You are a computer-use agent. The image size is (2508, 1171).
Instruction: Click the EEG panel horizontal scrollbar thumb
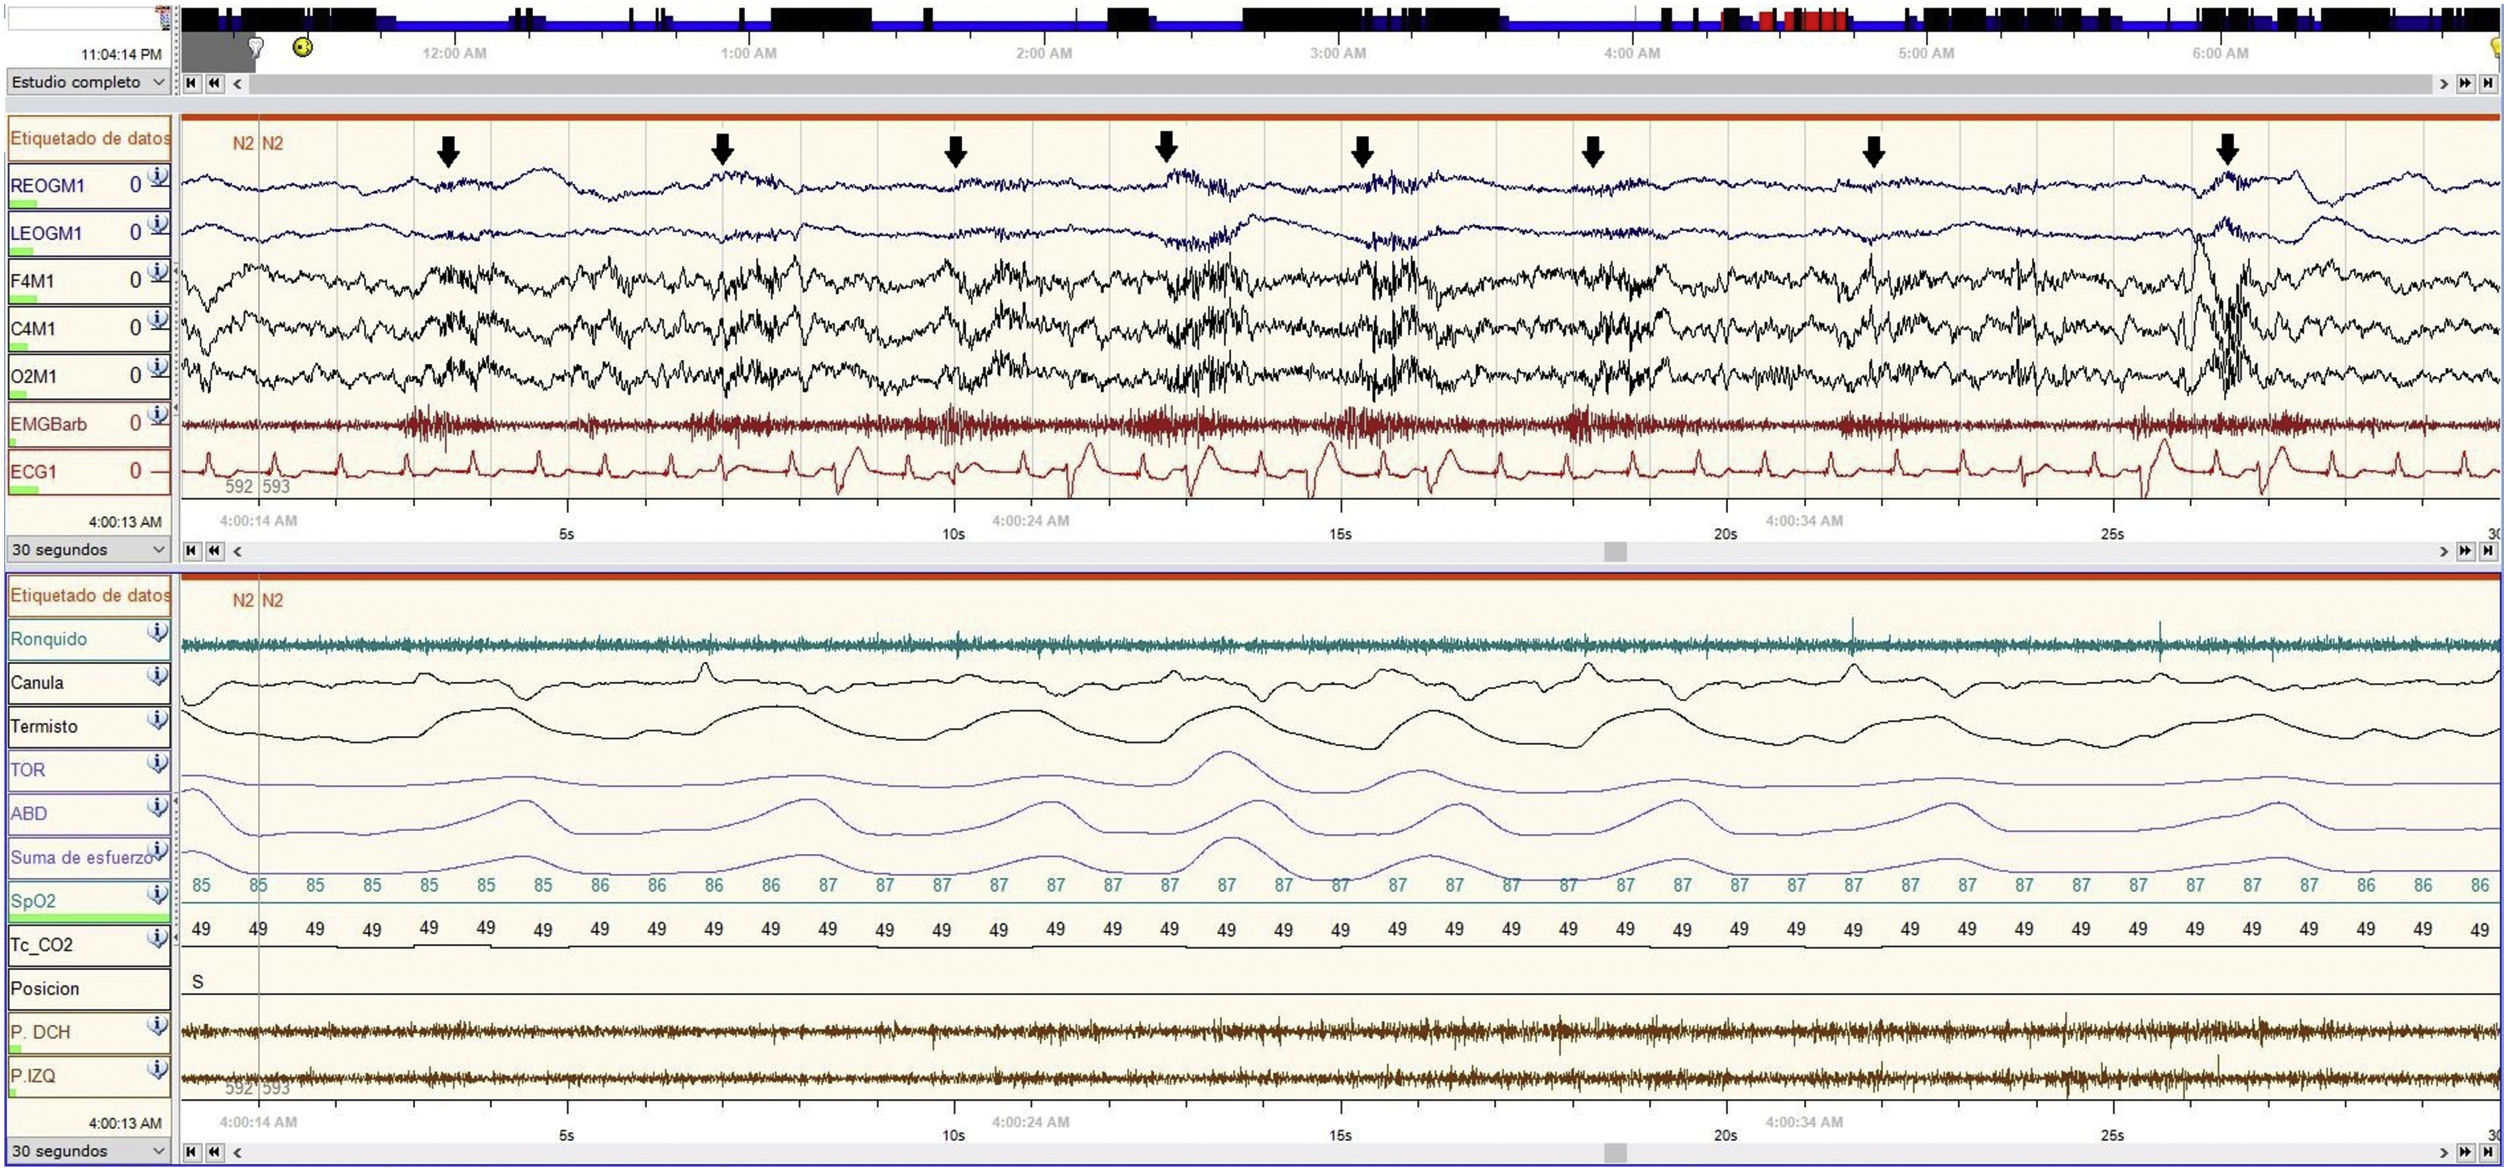pyautogui.click(x=1615, y=552)
